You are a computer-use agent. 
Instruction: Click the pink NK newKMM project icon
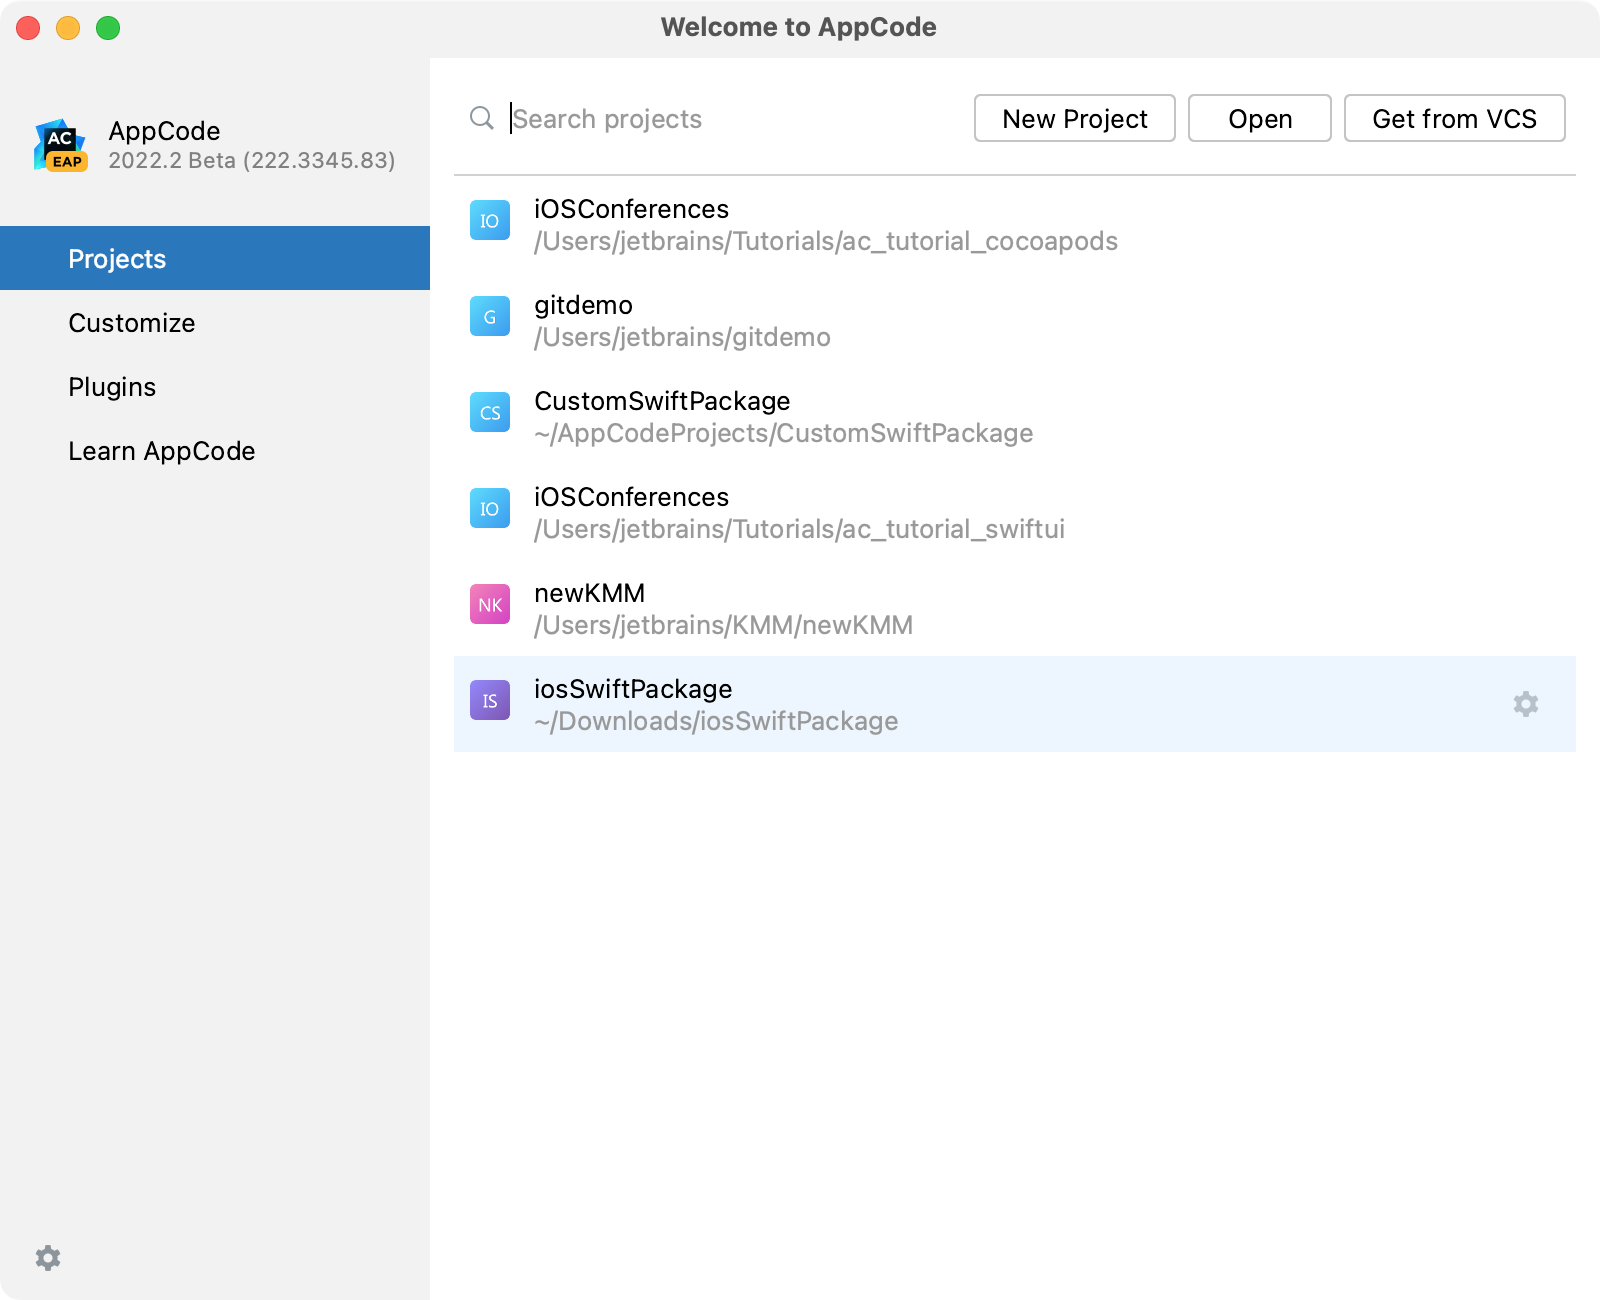click(x=490, y=605)
